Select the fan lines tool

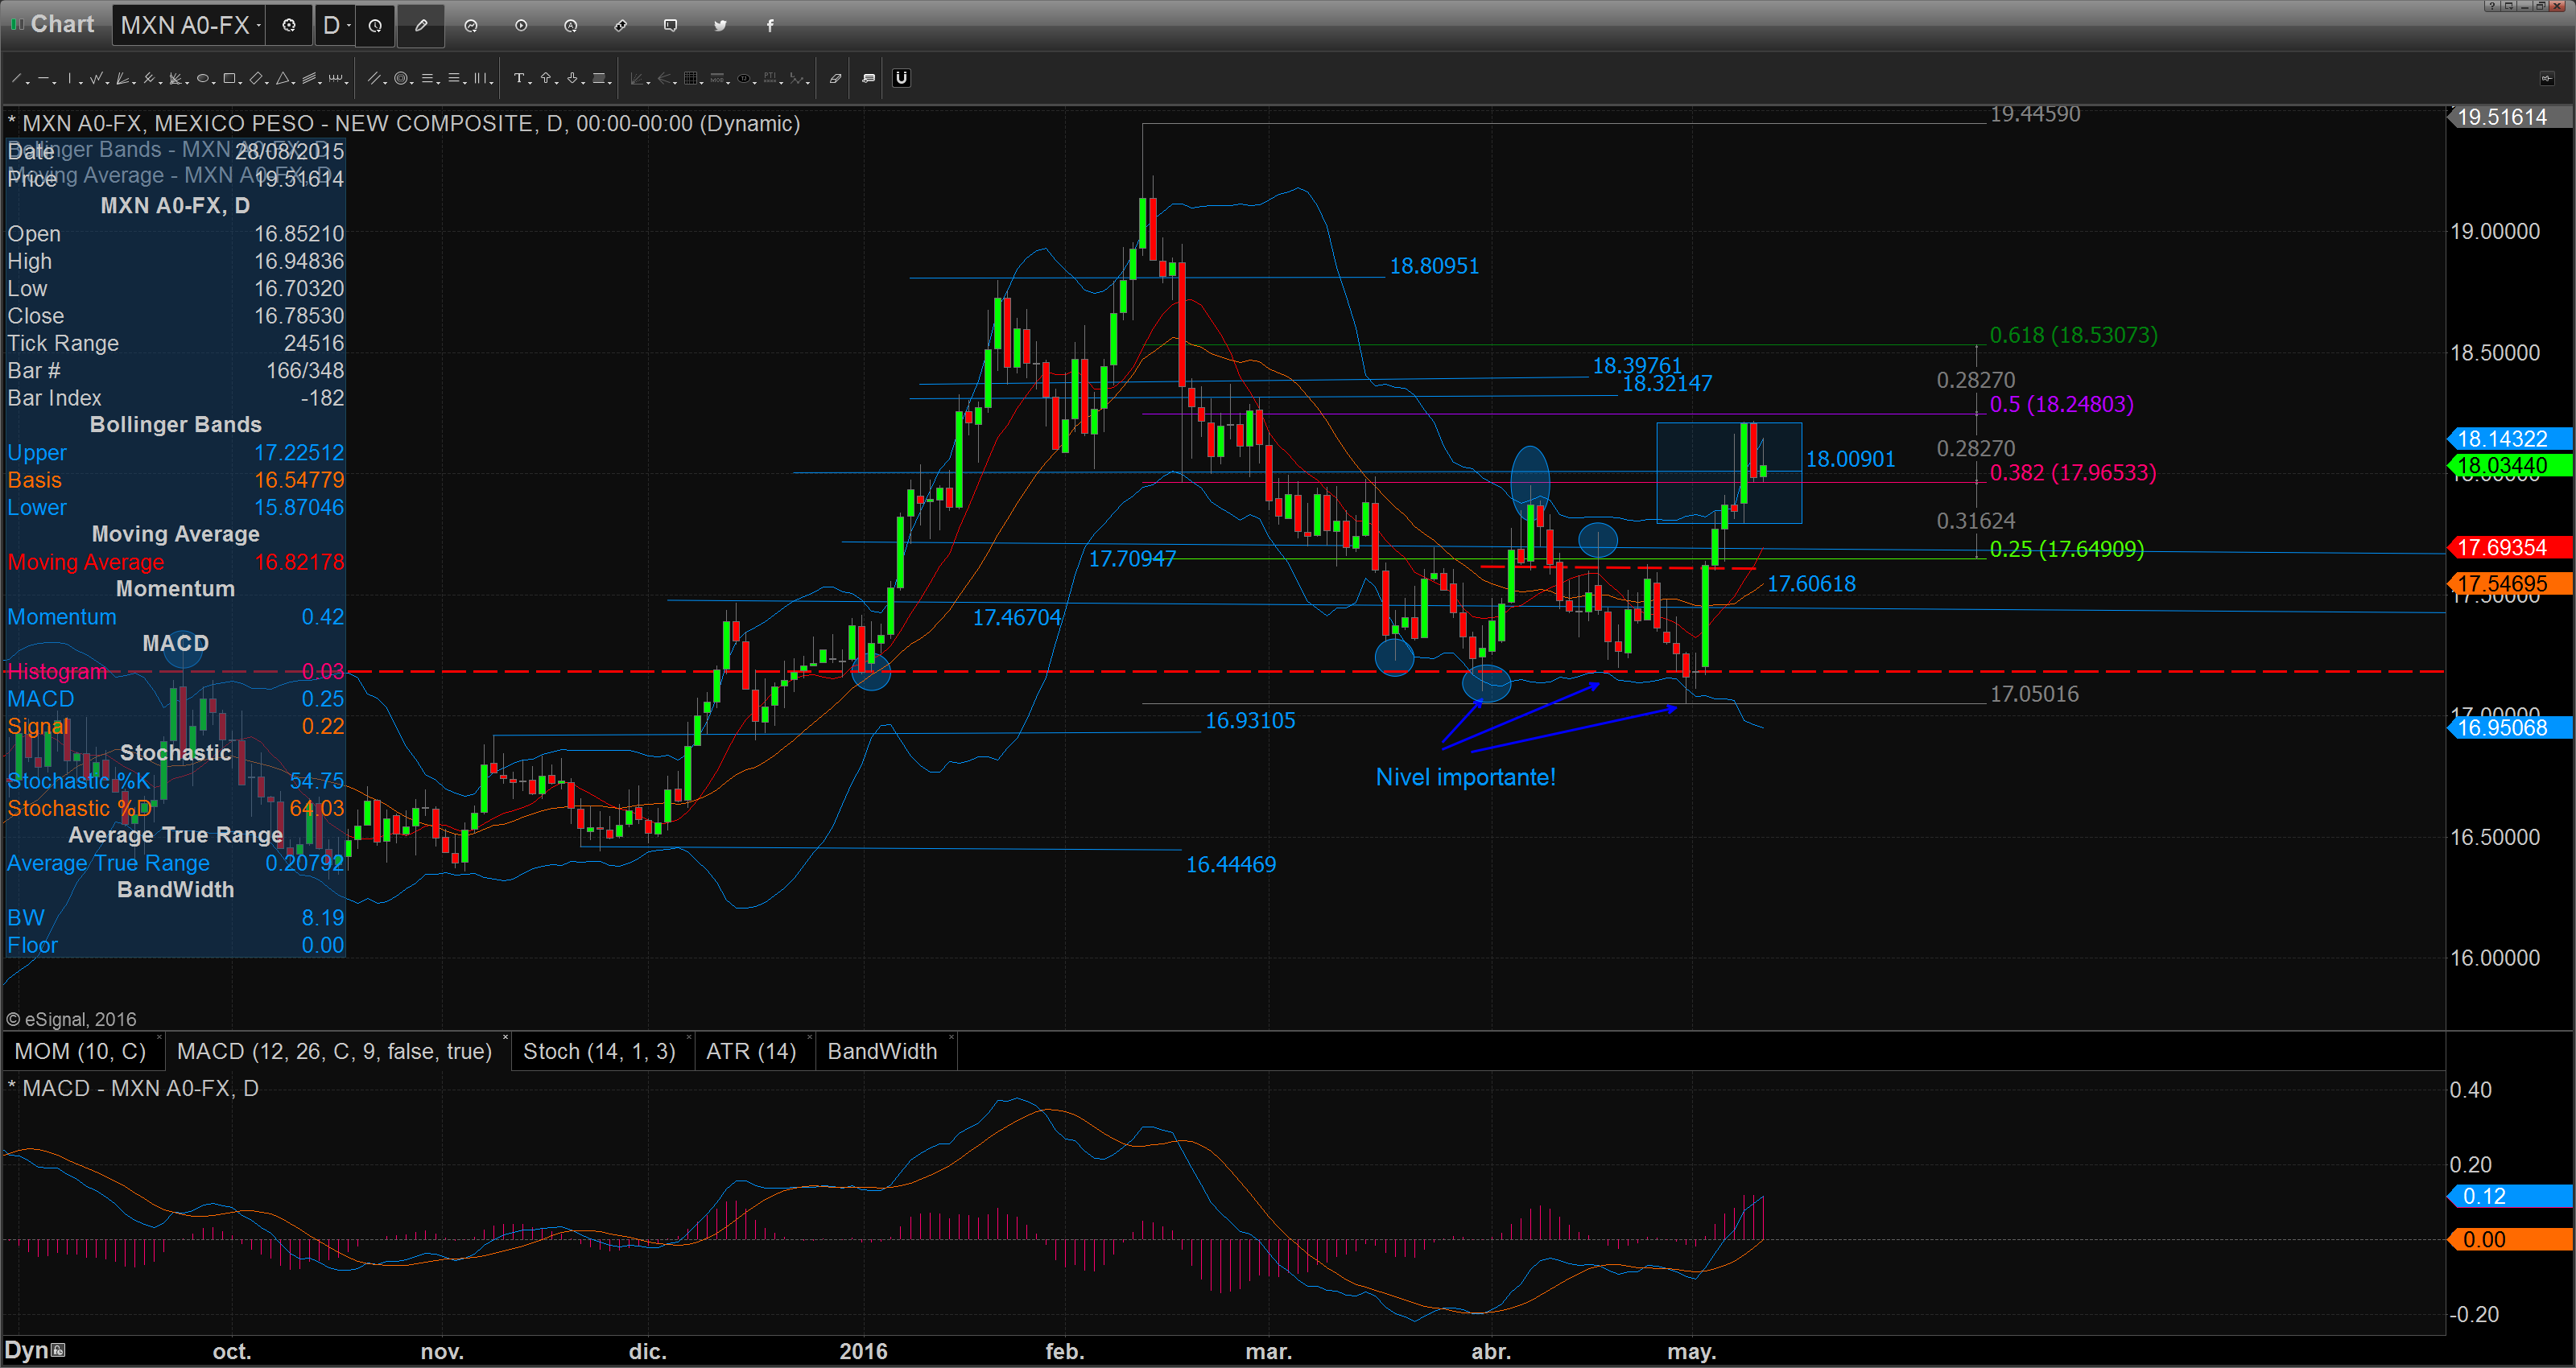122,78
